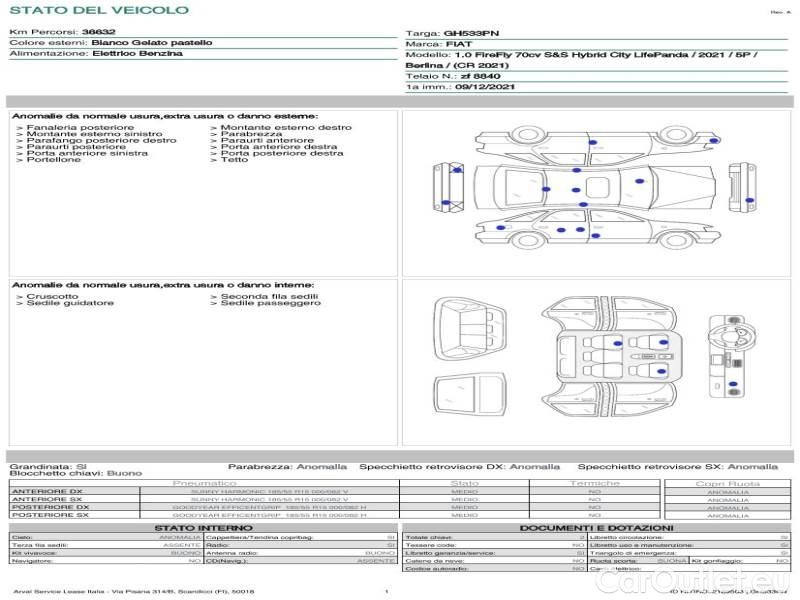
Task: Select the POSTERIORE SX tyre row label
Action: pyautogui.click(x=49, y=515)
